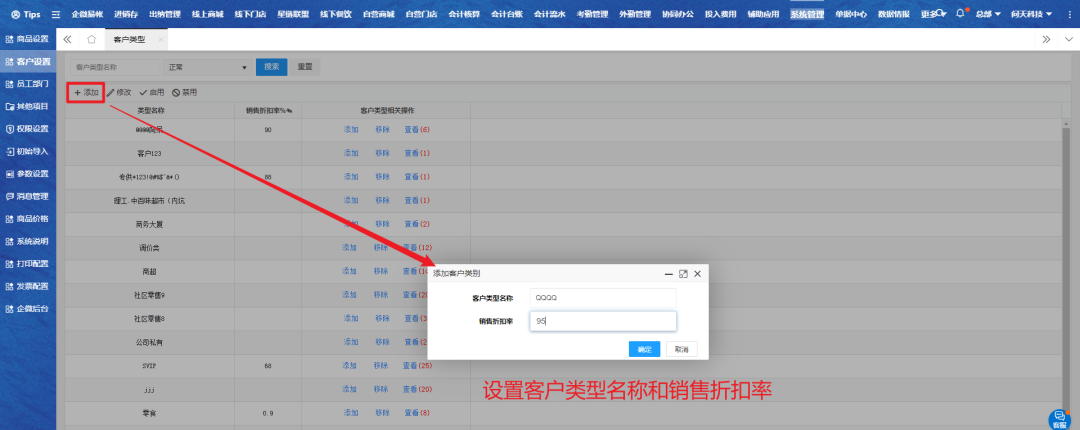1080x430 pixels.
Task: Click the 确定 confirm button in dialog
Action: [644, 349]
